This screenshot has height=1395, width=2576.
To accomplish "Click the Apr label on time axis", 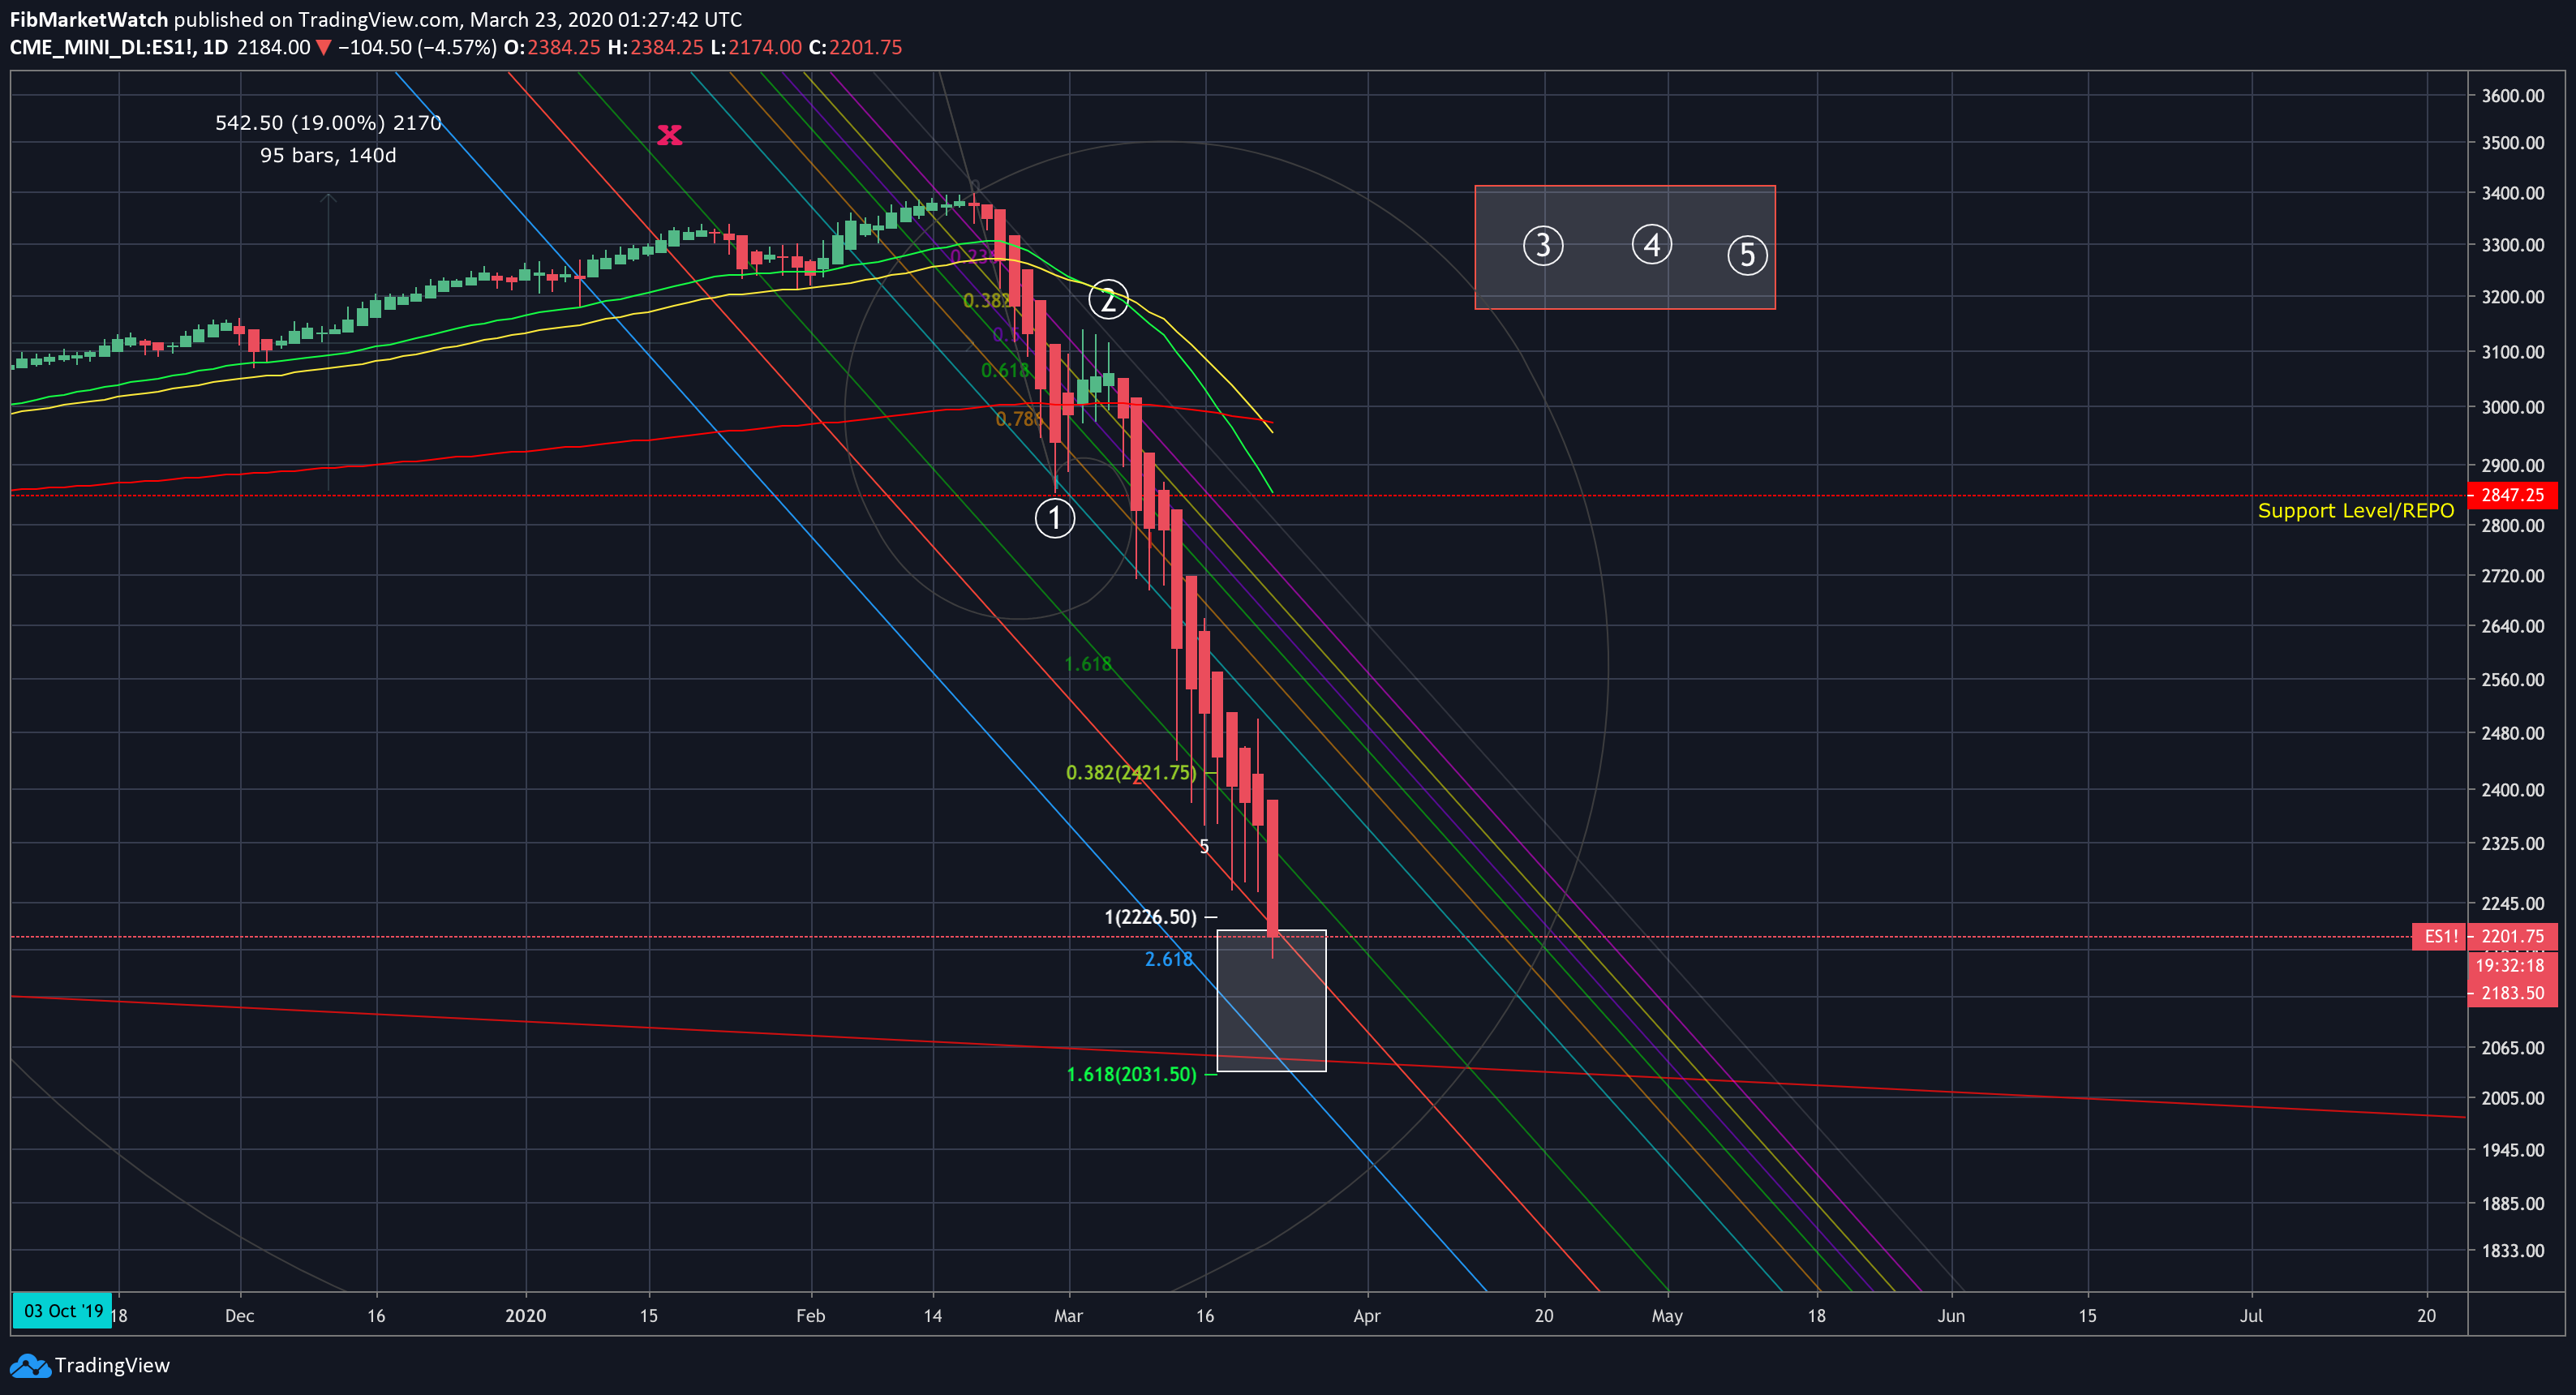I will pyautogui.click(x=1366, y=1315).
